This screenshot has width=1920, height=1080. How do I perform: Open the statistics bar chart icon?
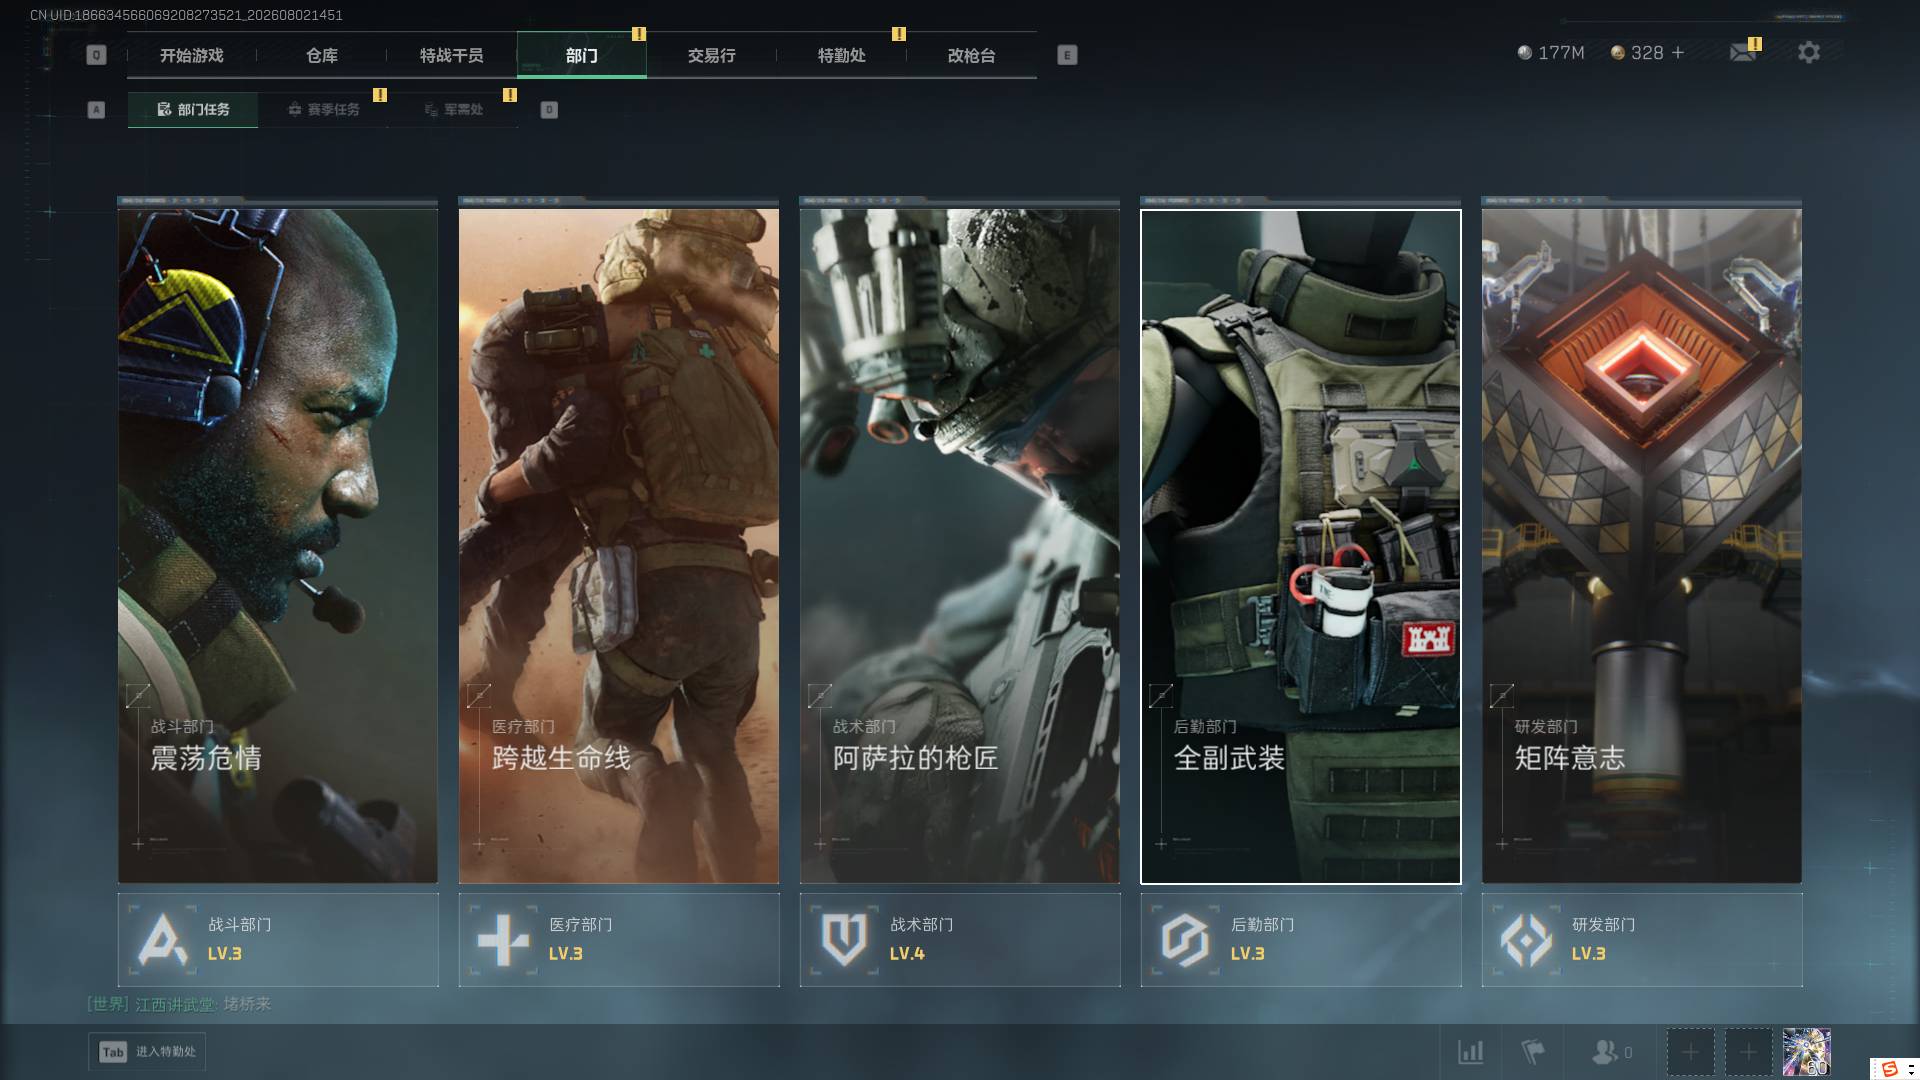point(1470,1052)
